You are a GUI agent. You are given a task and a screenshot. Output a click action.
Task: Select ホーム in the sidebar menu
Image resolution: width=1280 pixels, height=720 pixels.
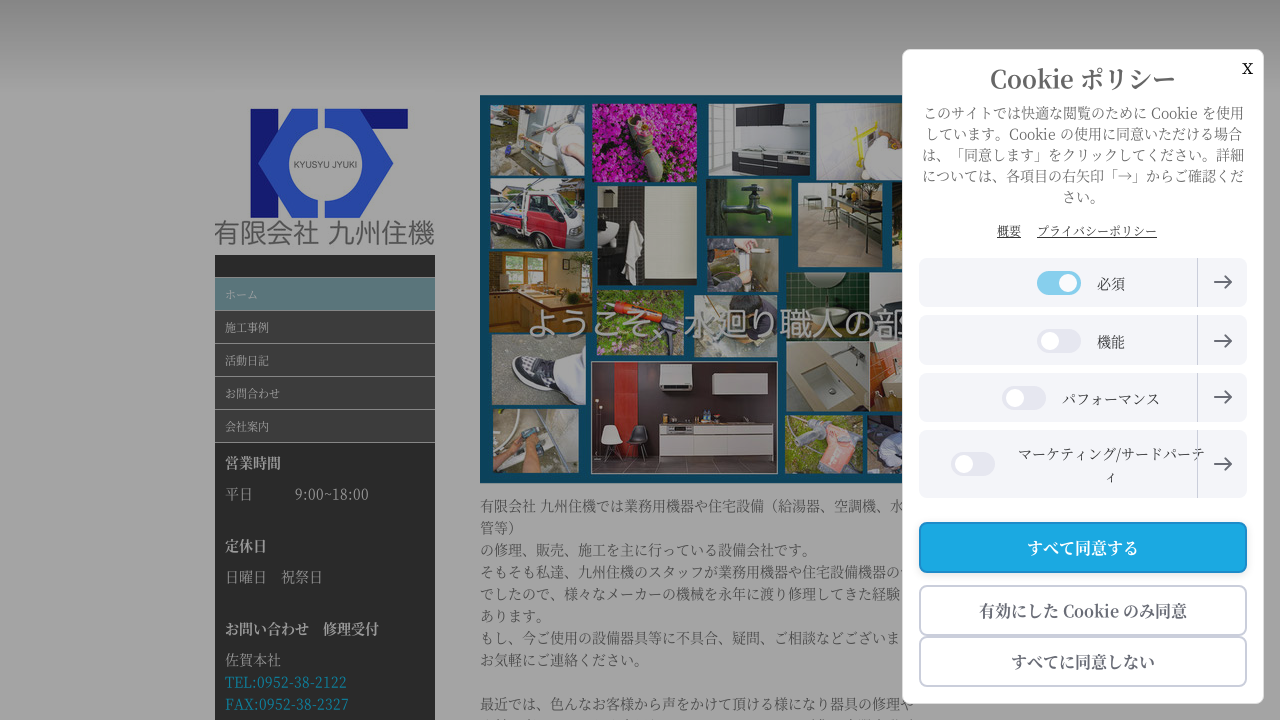pos(324,294)
